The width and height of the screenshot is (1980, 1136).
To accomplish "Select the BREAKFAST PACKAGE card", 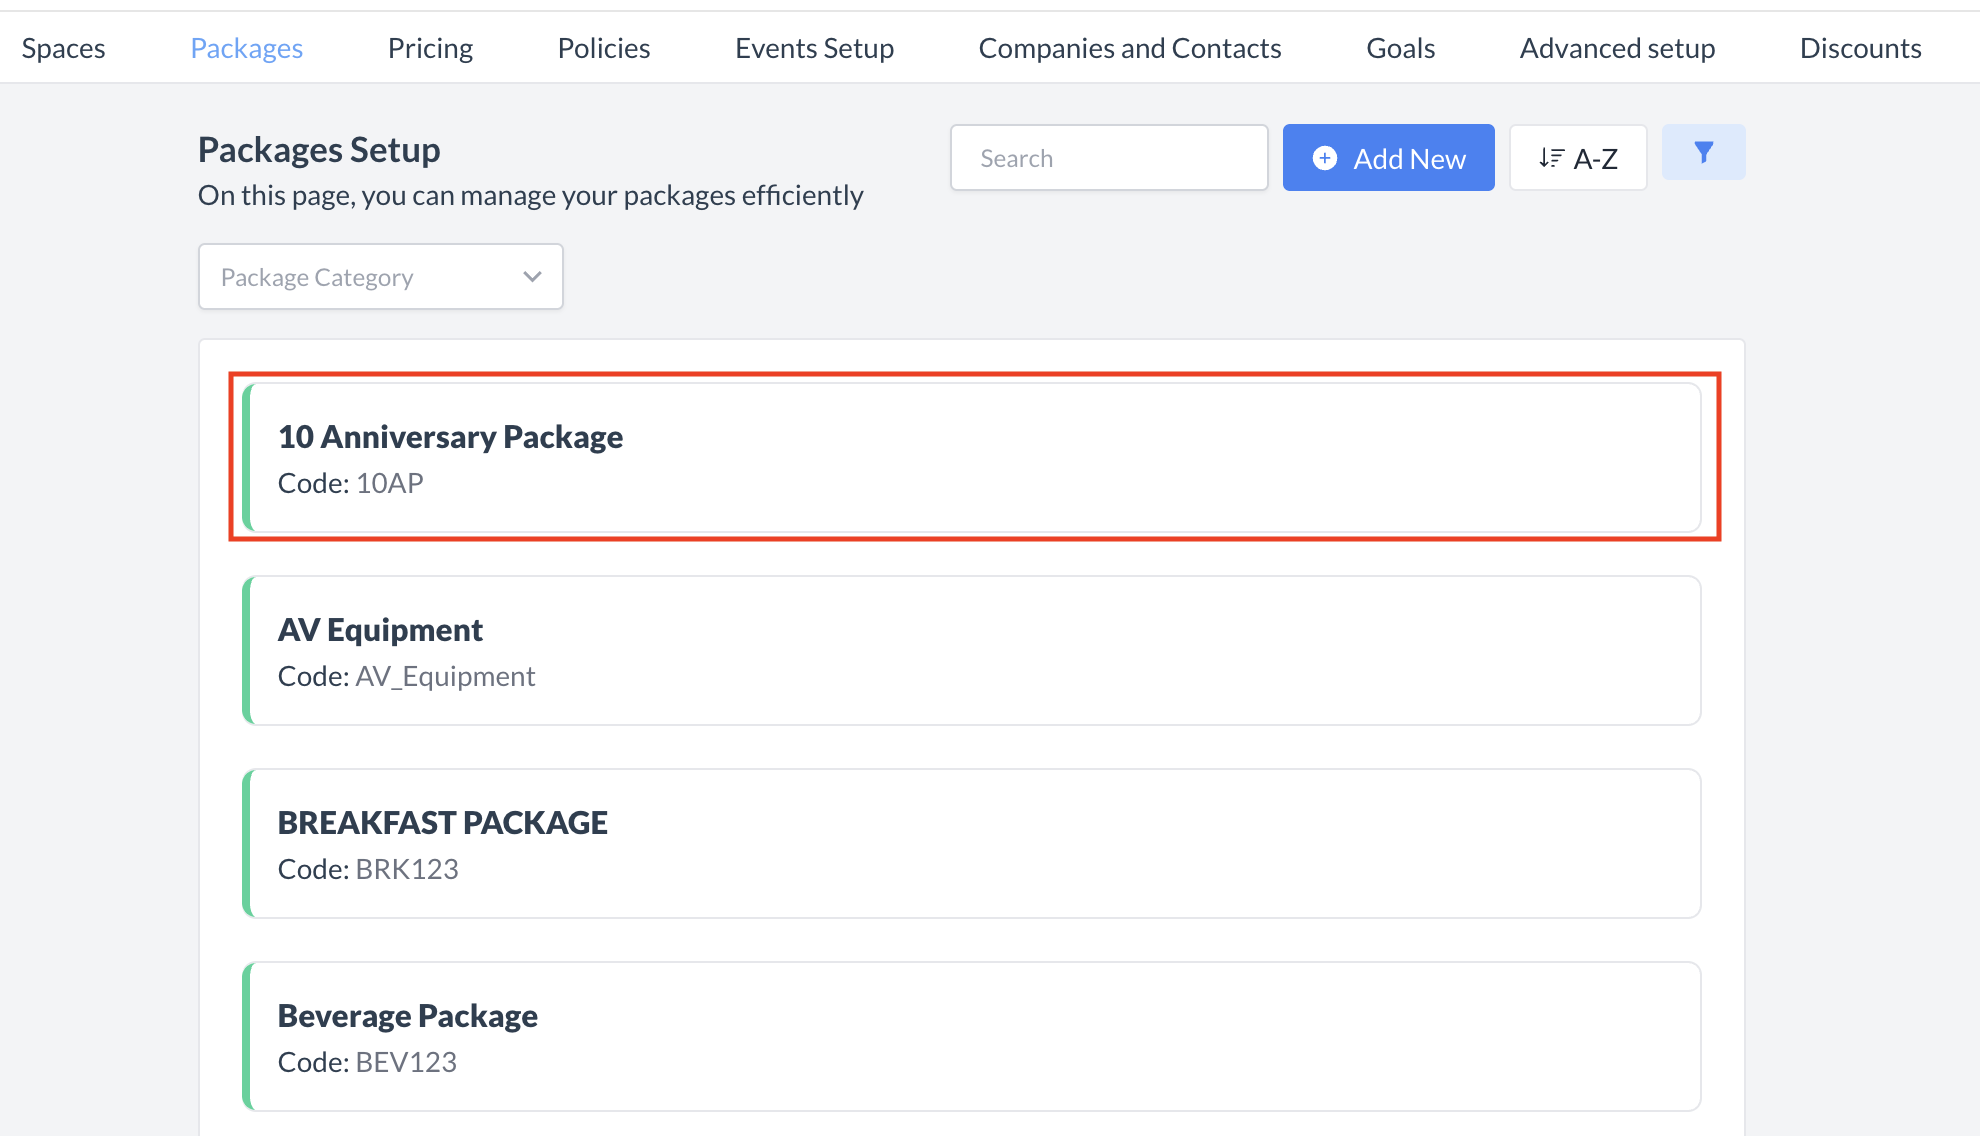I will [x=975, y=843].
